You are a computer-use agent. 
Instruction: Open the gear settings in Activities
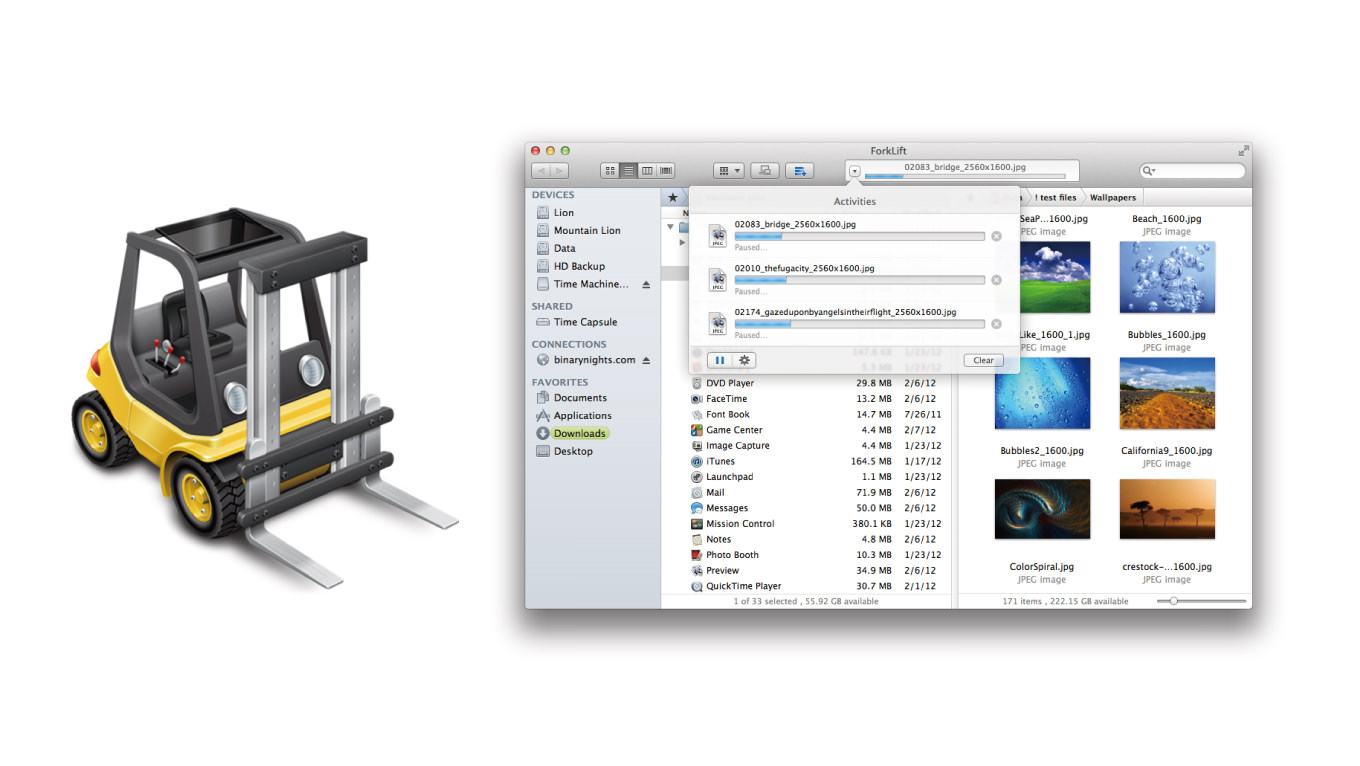744,360
